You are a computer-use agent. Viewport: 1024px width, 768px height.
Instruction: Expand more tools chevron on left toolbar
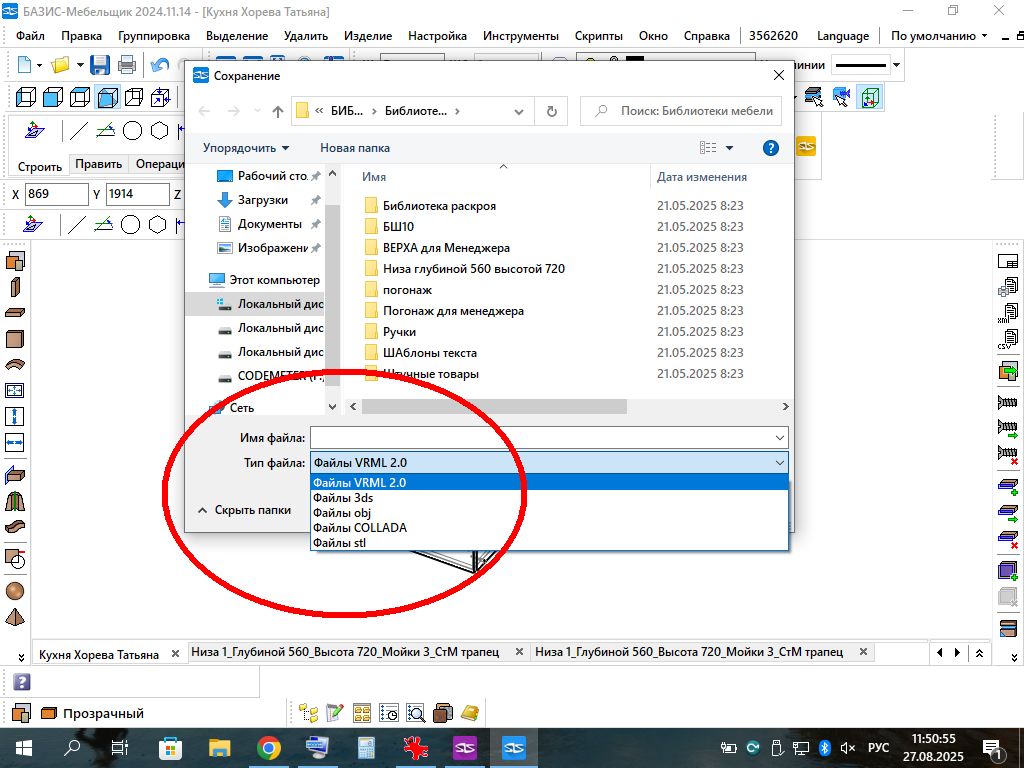click(21, 658)
